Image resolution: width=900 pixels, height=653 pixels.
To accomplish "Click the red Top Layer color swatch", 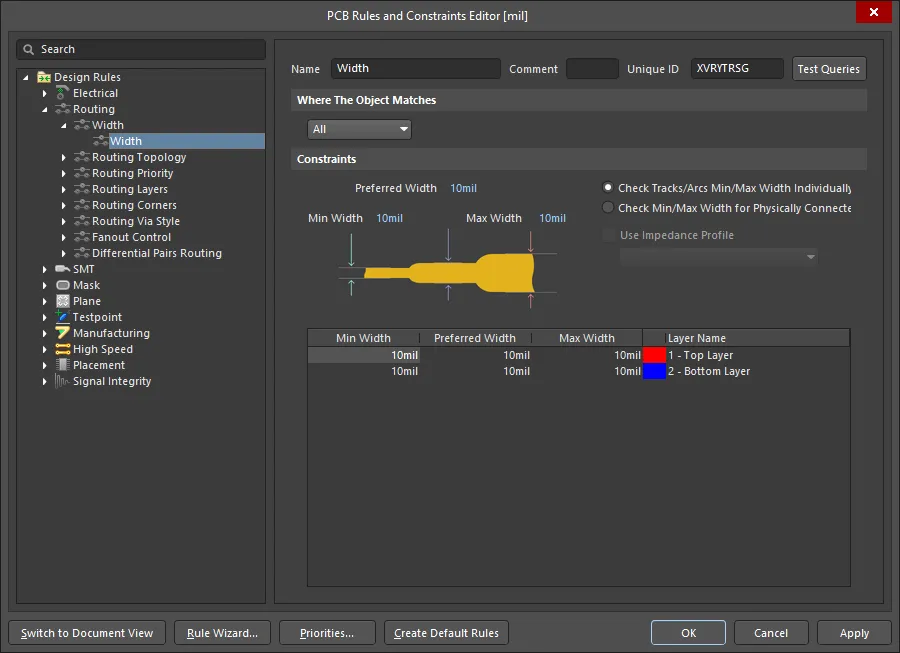I will pos(654,355).
